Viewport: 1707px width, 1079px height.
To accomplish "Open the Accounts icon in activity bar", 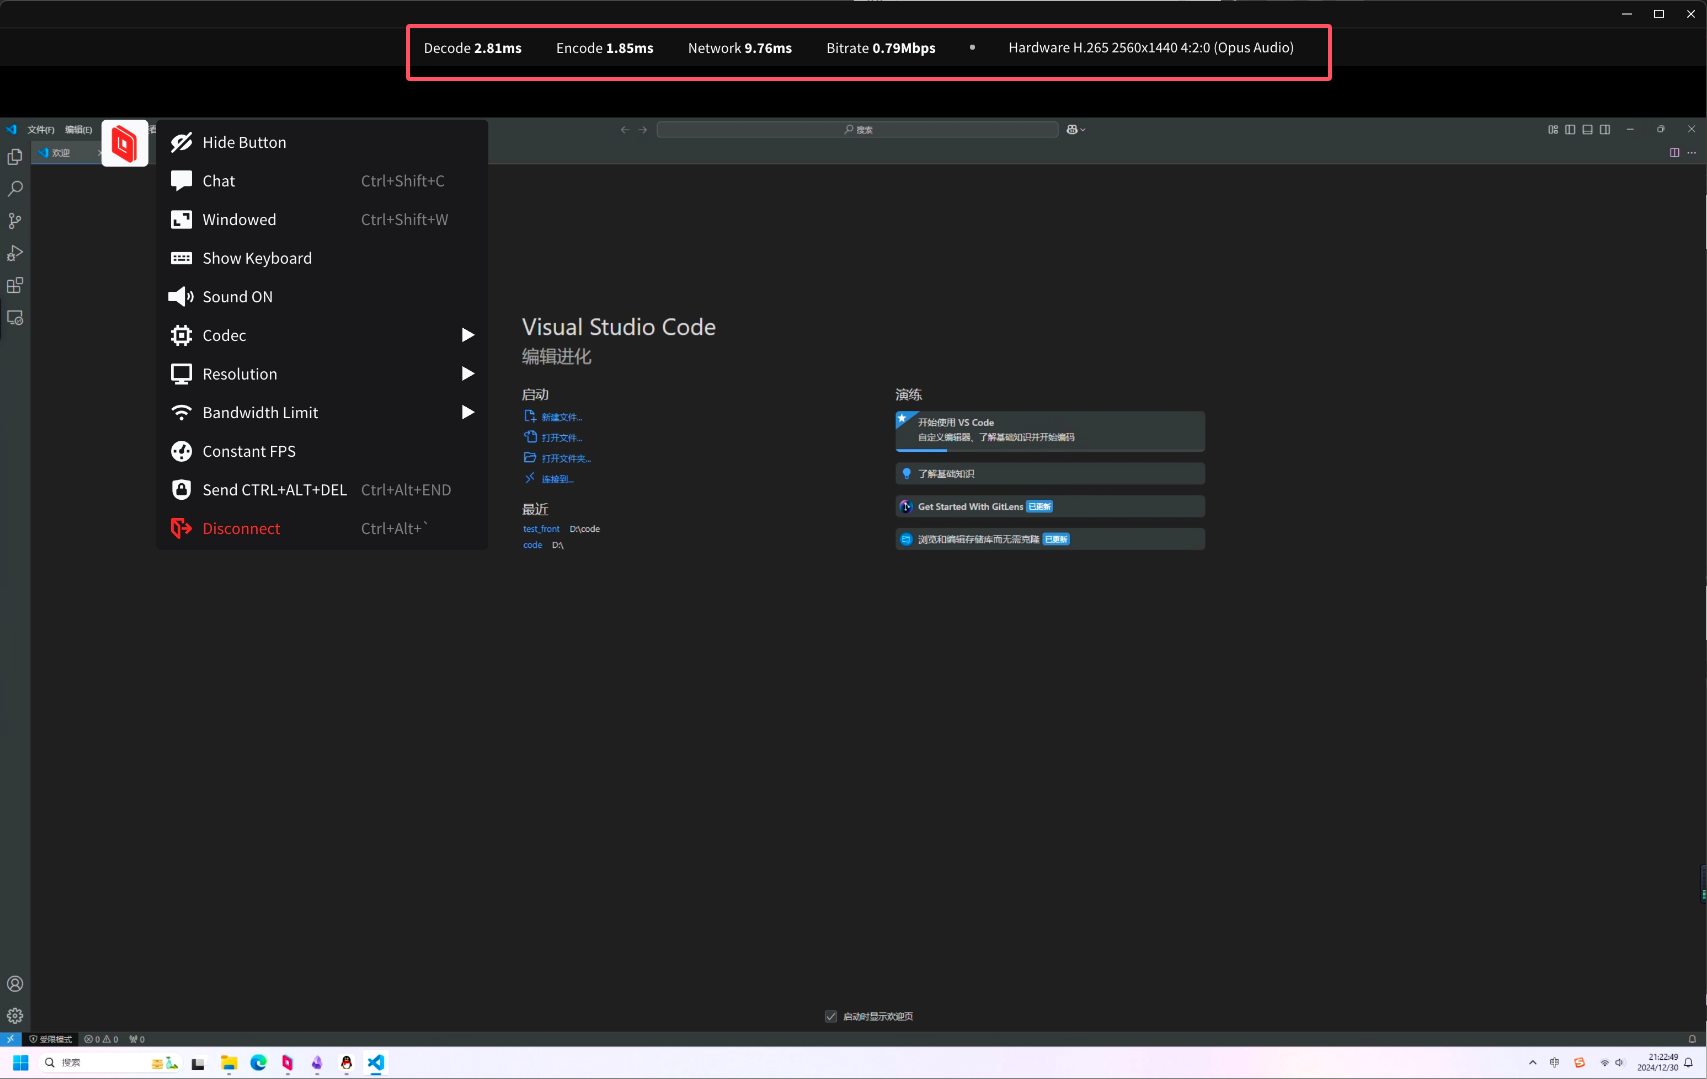I will point(15,984).
